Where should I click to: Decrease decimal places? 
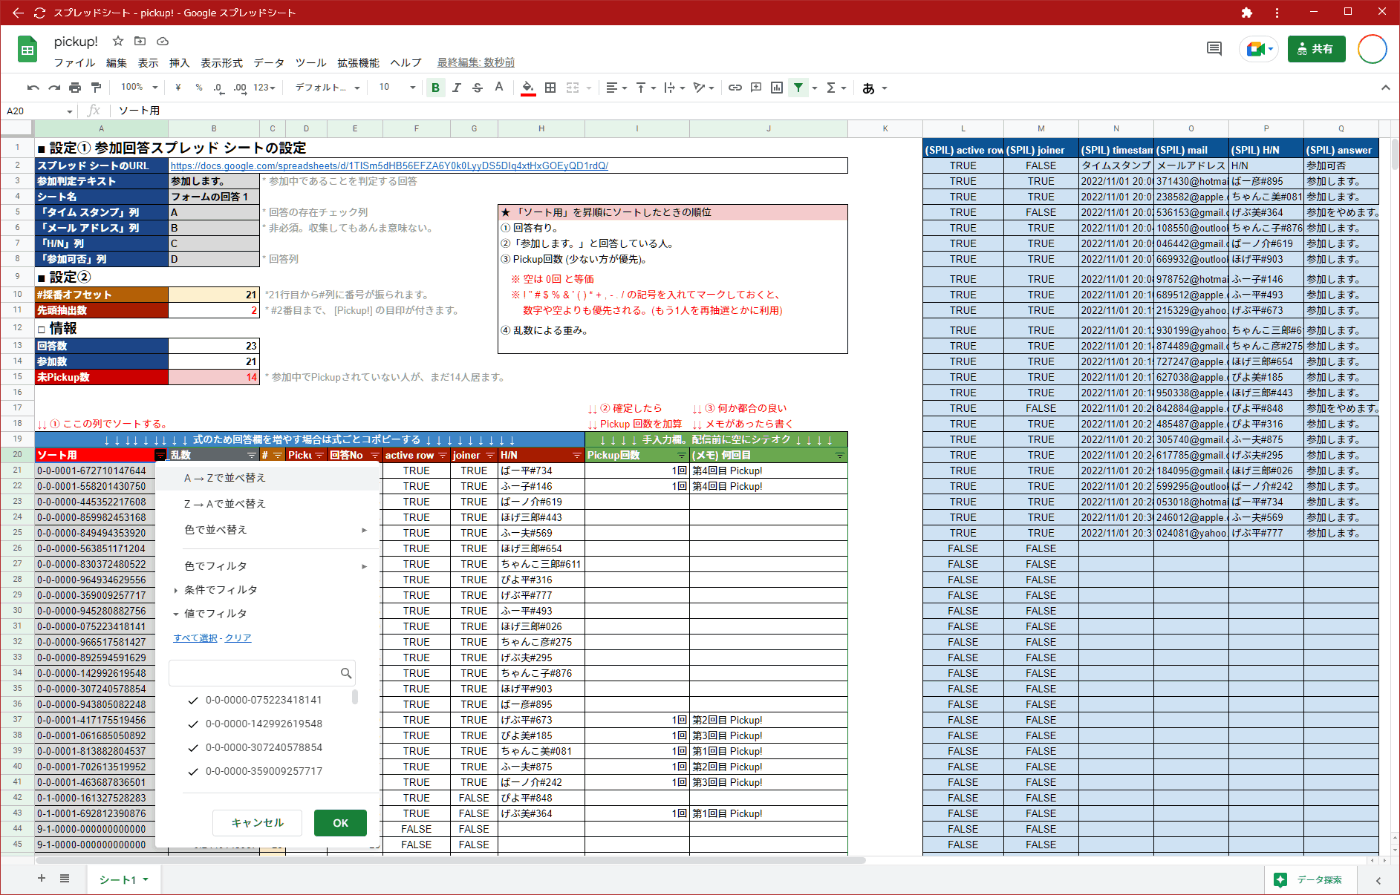[x=219, y=88]
